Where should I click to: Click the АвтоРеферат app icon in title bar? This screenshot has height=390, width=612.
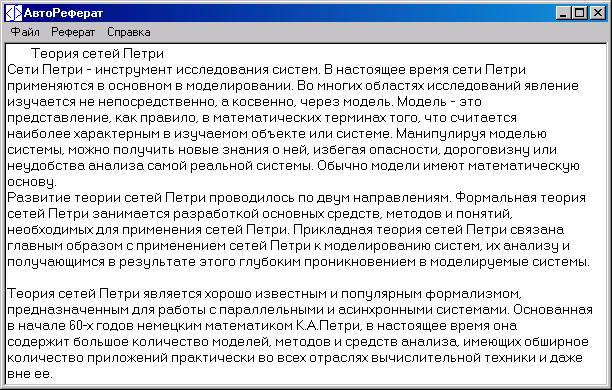tap(14, 13)
